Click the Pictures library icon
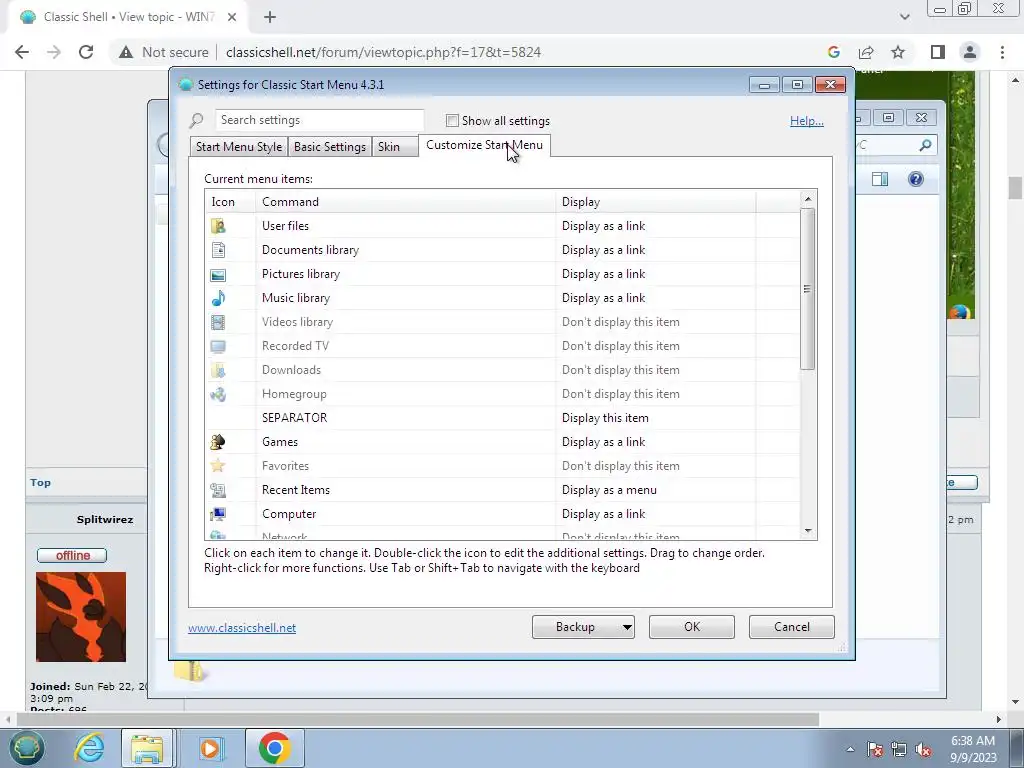Screen dimensions: 1024x768 click(x=218, y=274)
